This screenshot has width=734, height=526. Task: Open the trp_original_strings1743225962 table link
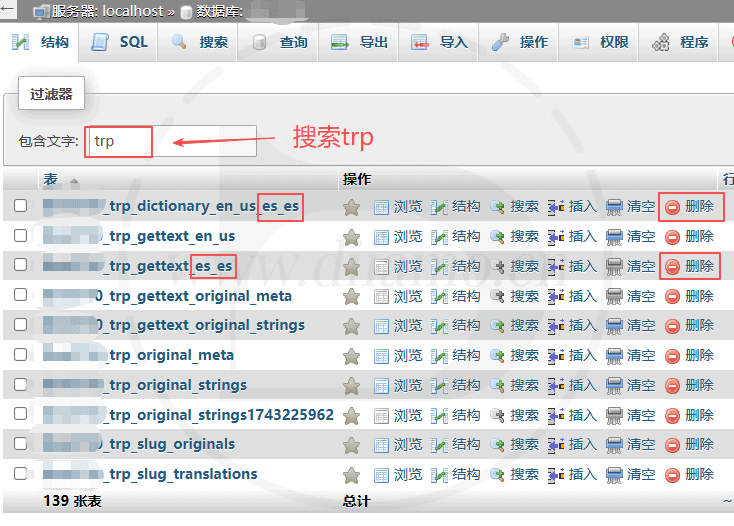point(220,415)
